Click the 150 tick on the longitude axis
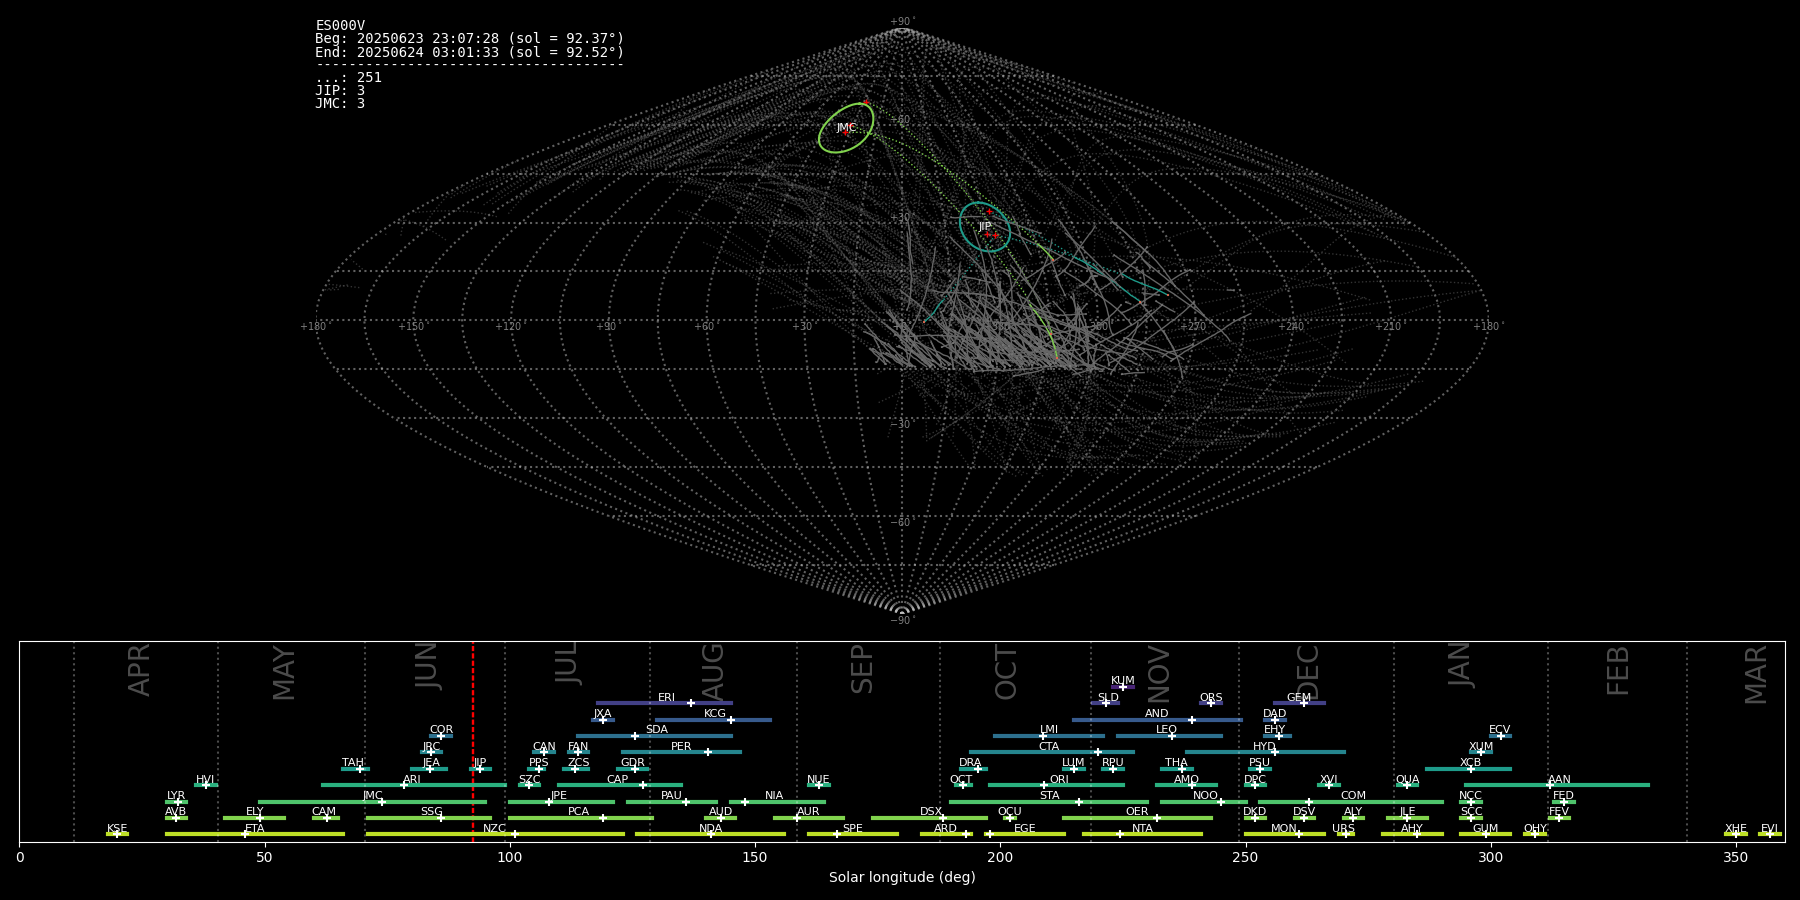1800x900 pixels. click(x=755, y=857)
